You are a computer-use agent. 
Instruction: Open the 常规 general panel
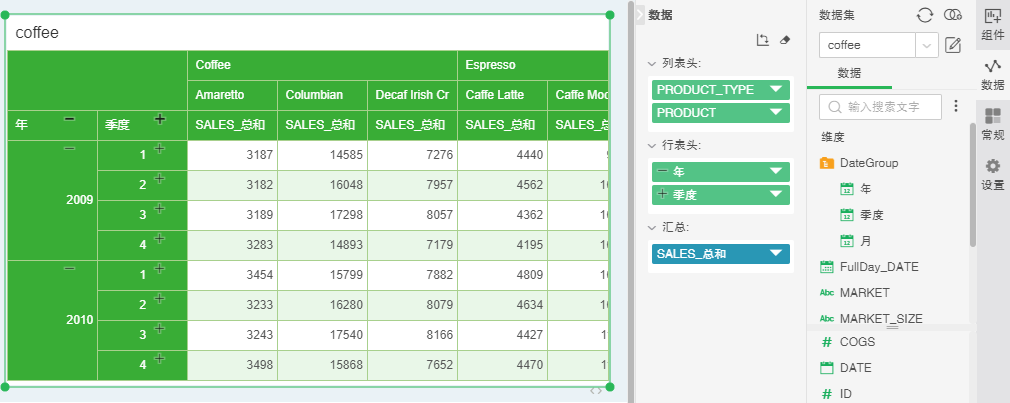point(992,124)
